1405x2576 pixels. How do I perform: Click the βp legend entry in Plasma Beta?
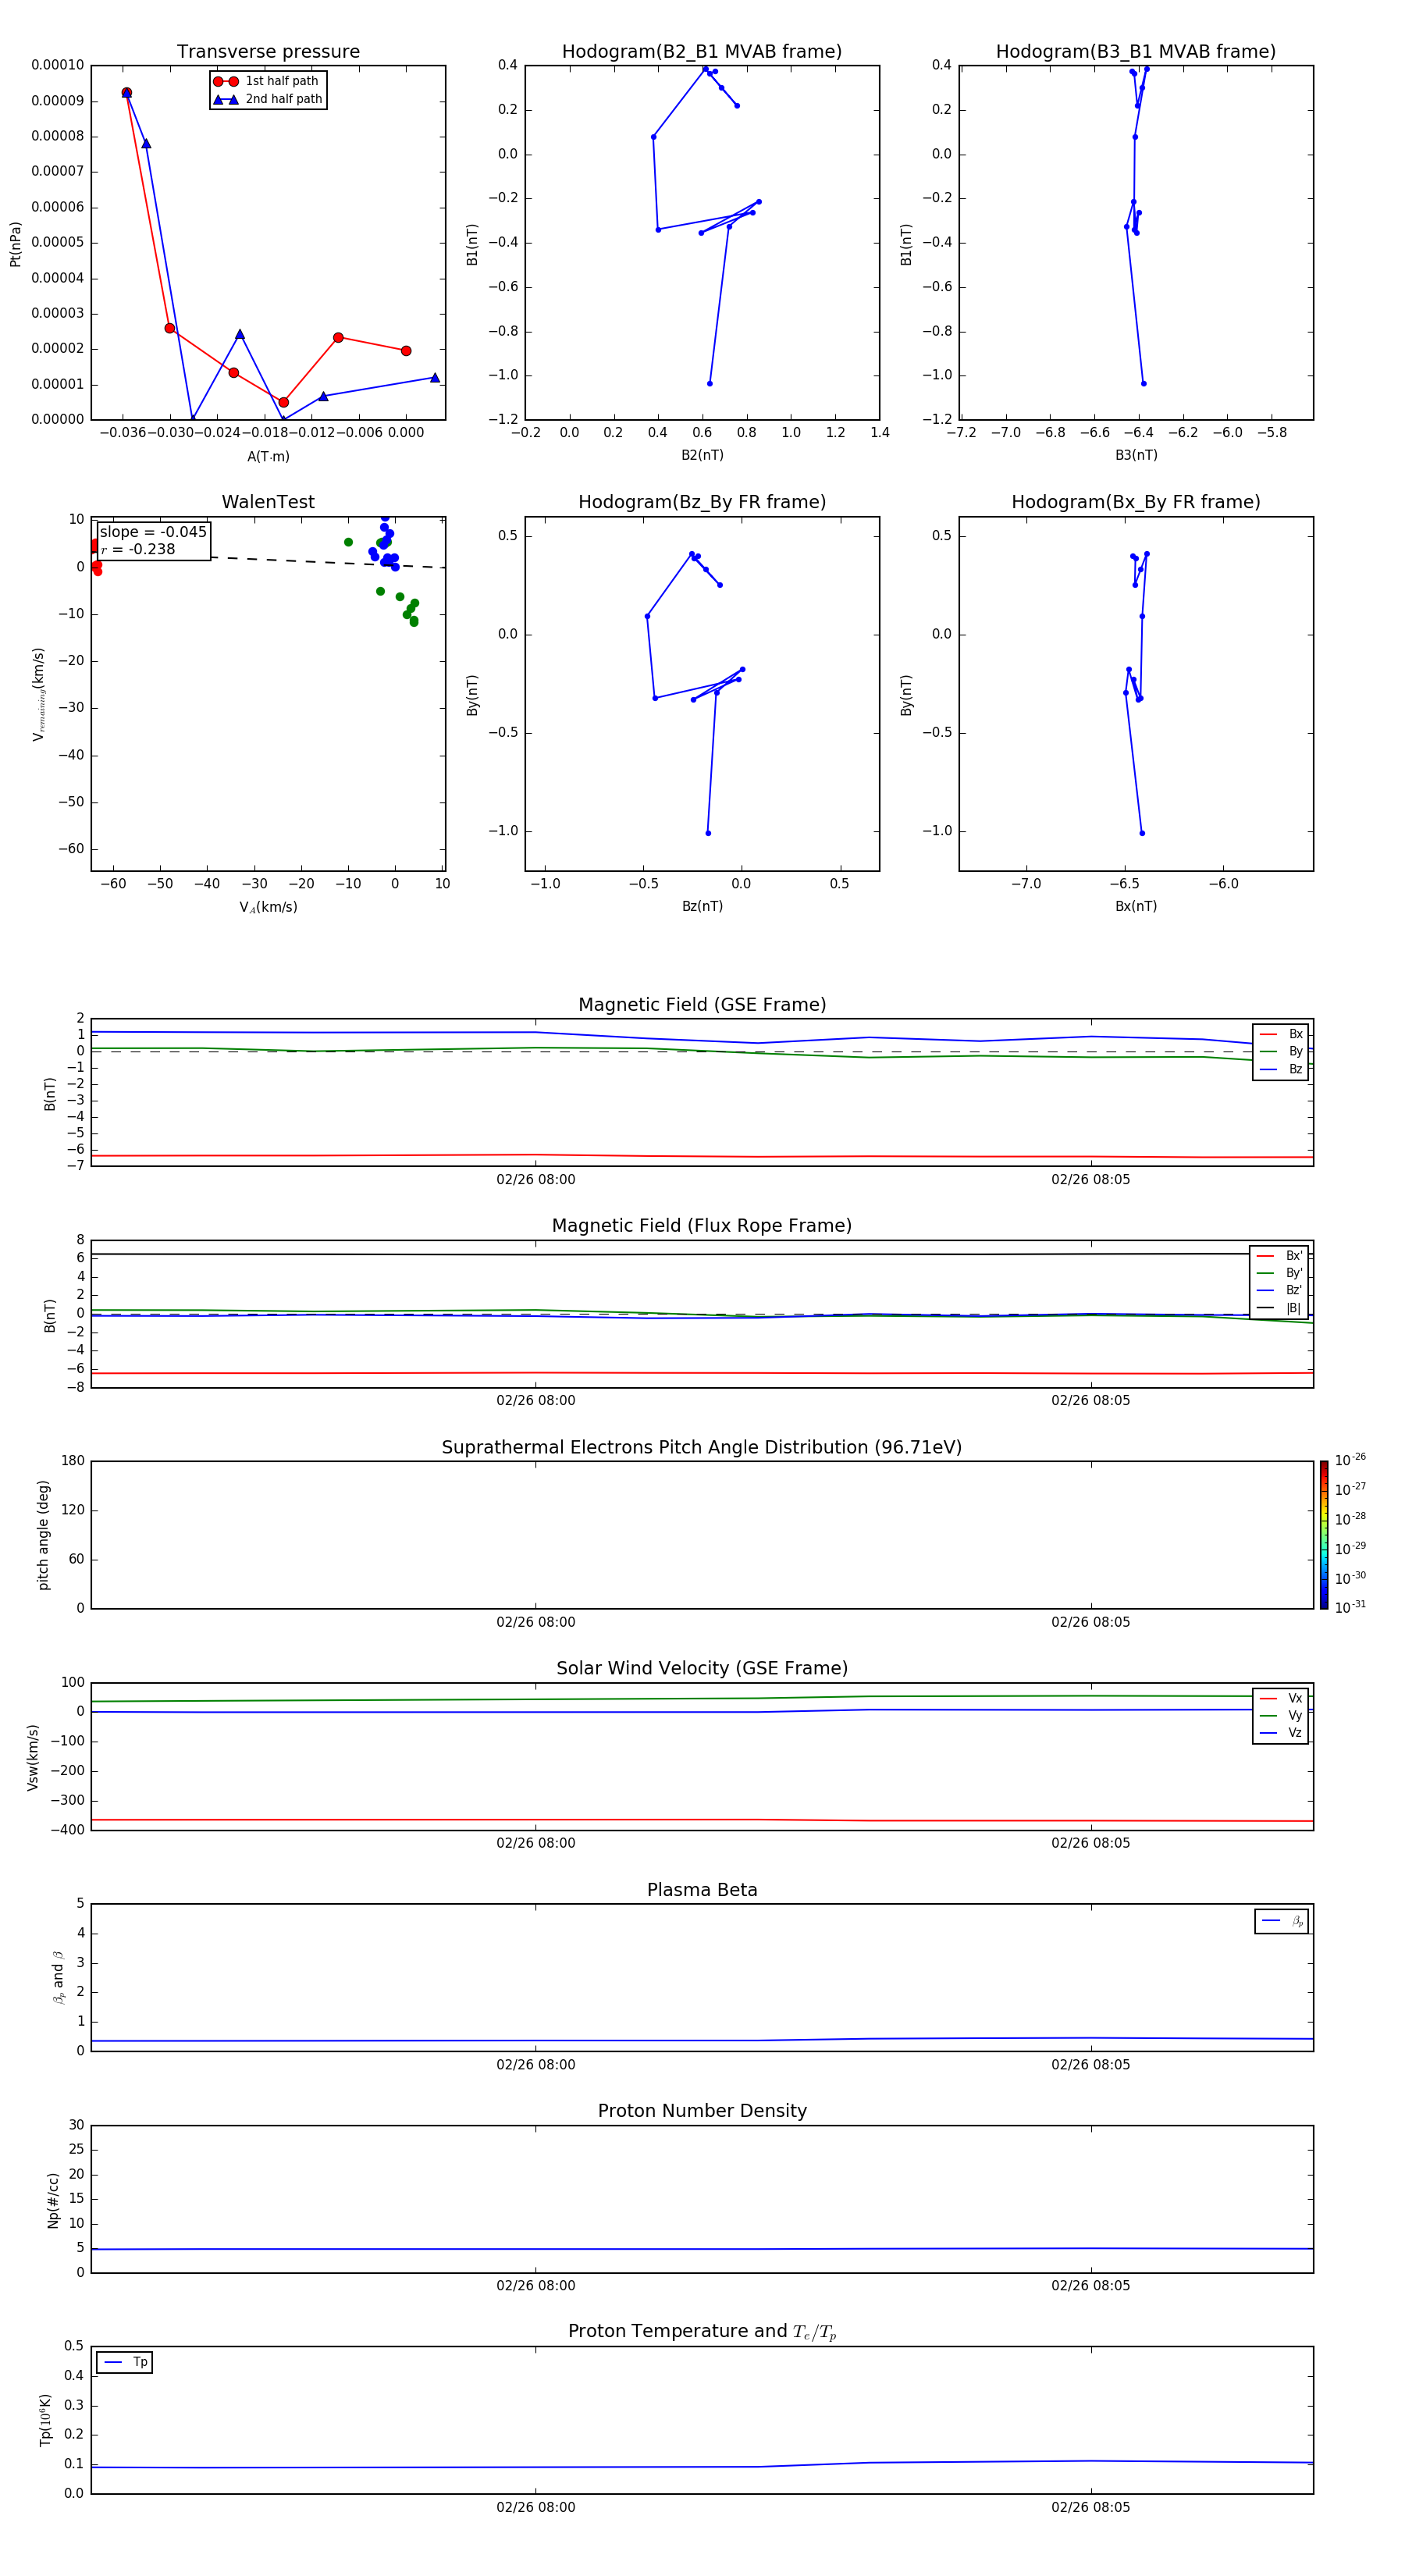(x=1282, y=1921)
